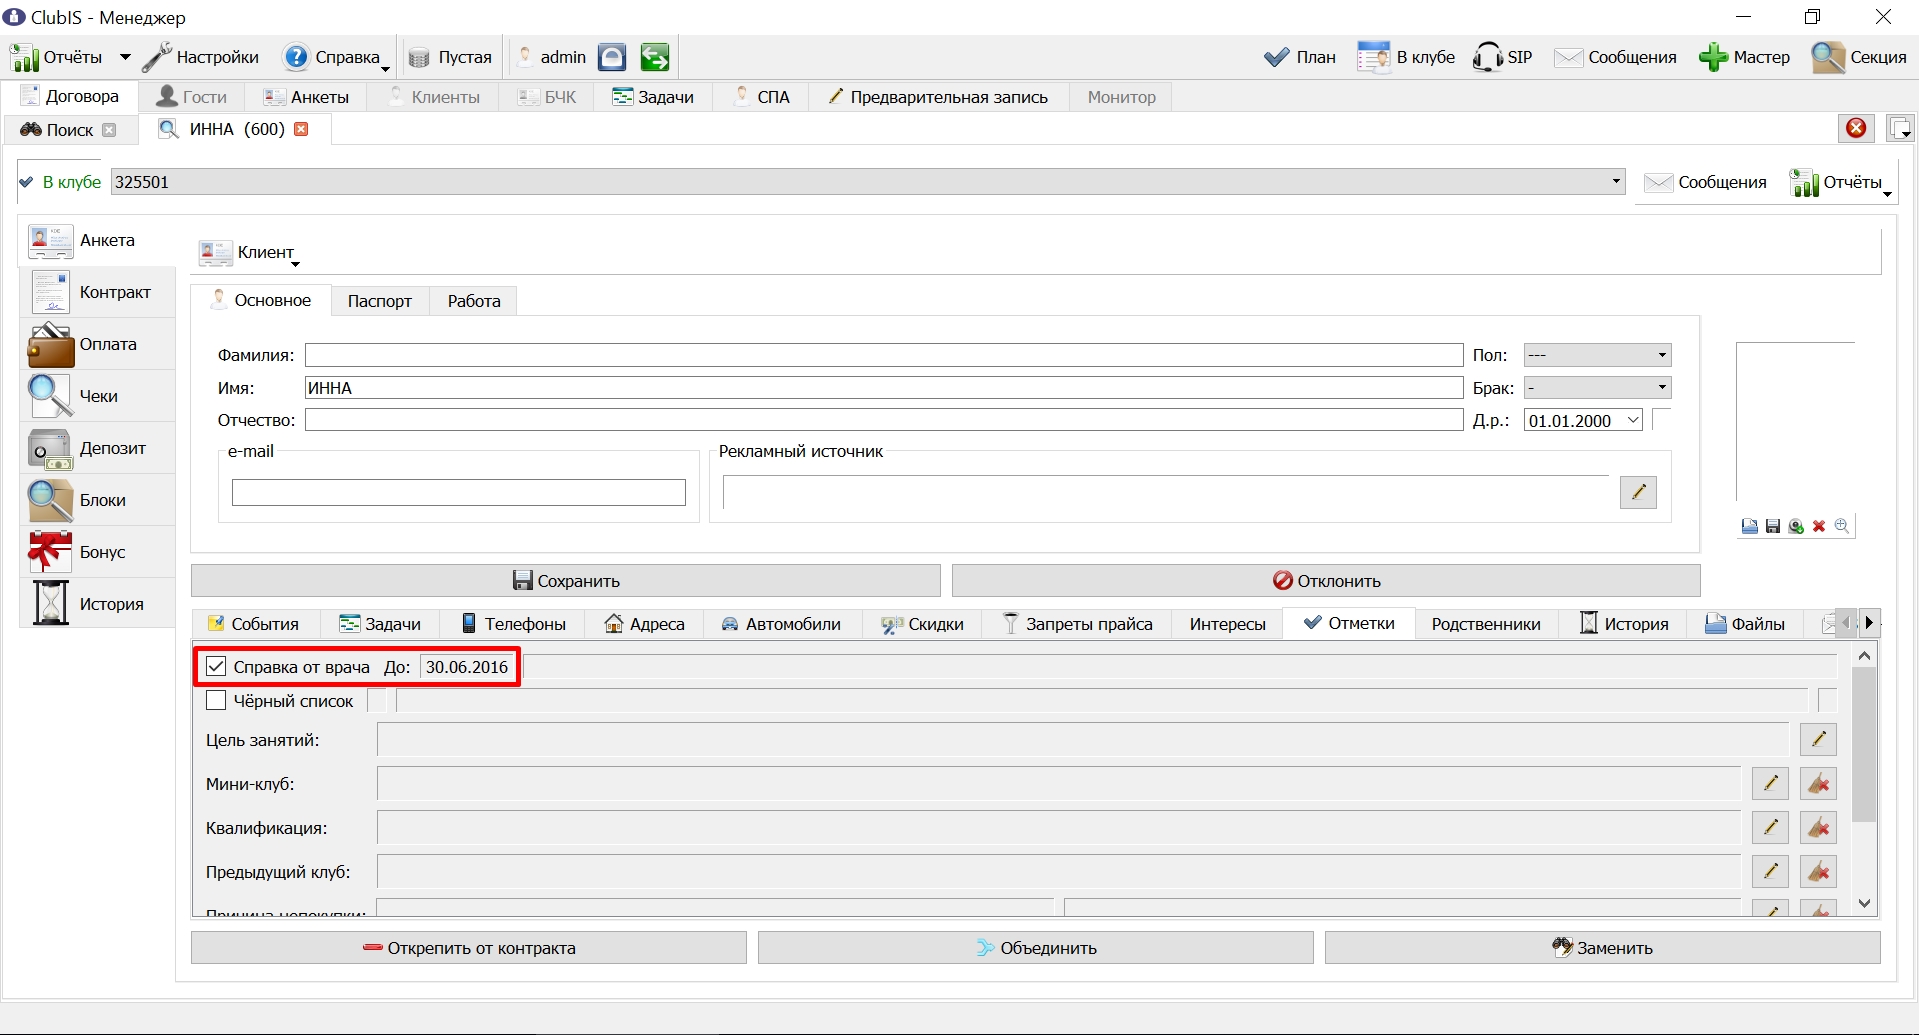Open Блоки in the left sidebar
The height and width of the screenshot is (1035, 1919).
[98, 501]
